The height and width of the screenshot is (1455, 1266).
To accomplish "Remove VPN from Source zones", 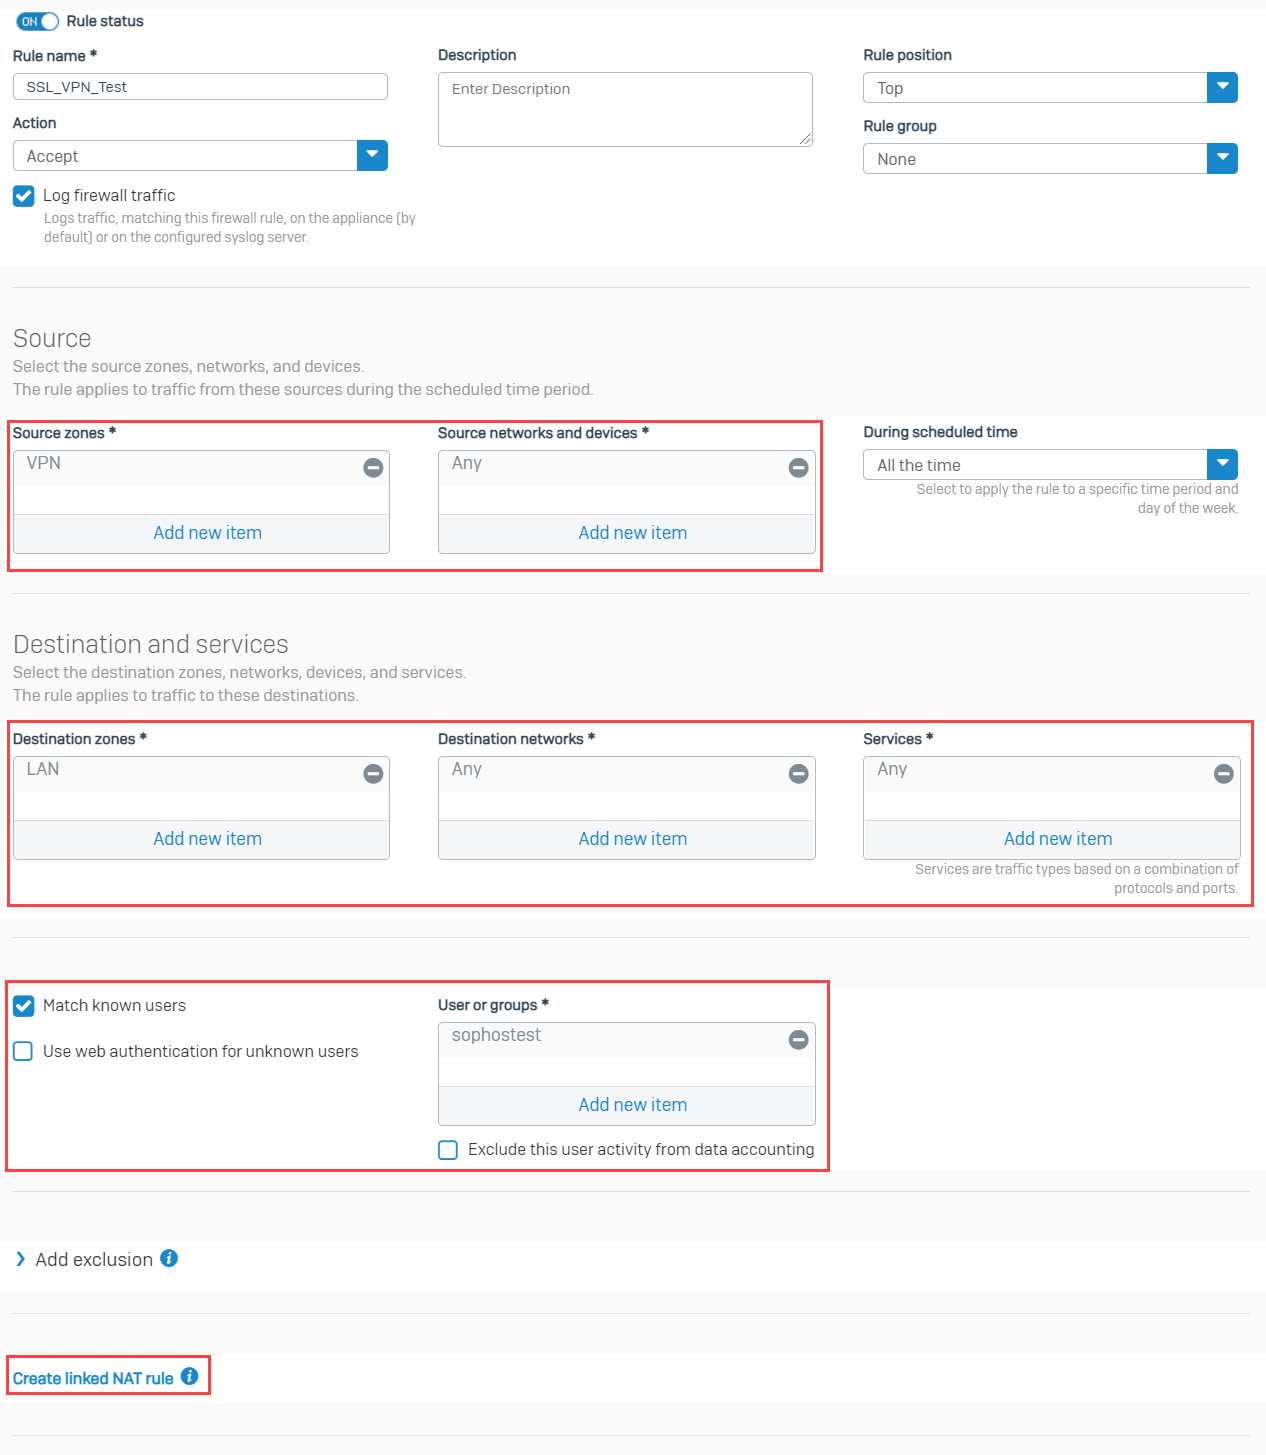I will coord(372,466).
